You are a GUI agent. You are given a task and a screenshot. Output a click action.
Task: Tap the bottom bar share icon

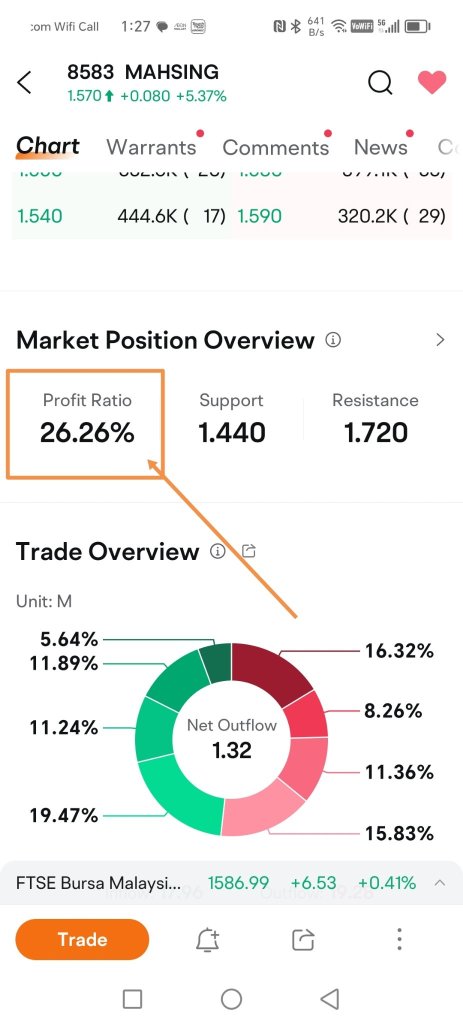303,940
